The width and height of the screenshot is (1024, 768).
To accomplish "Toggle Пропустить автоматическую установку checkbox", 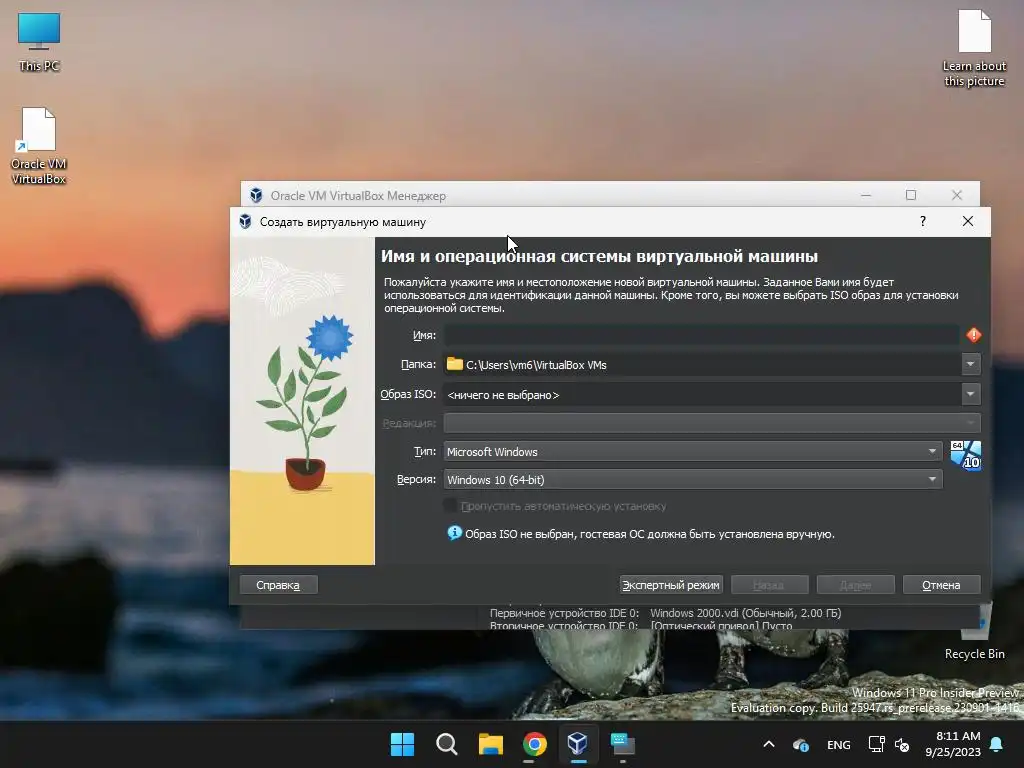I will (x=451, y=505).
